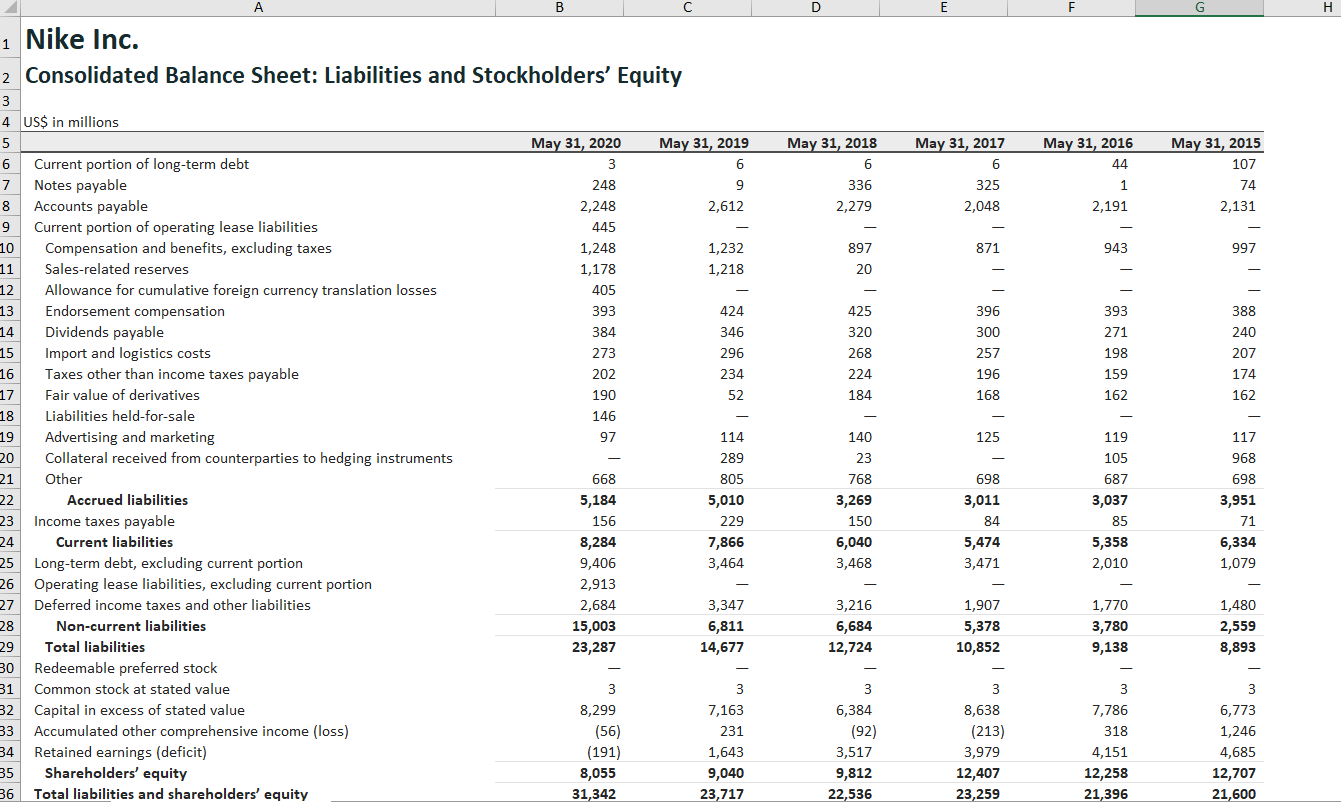Select the bold 'Accrued liabilities' label
The width and height of the screenshot is (1341, 802).
point(127,500)
